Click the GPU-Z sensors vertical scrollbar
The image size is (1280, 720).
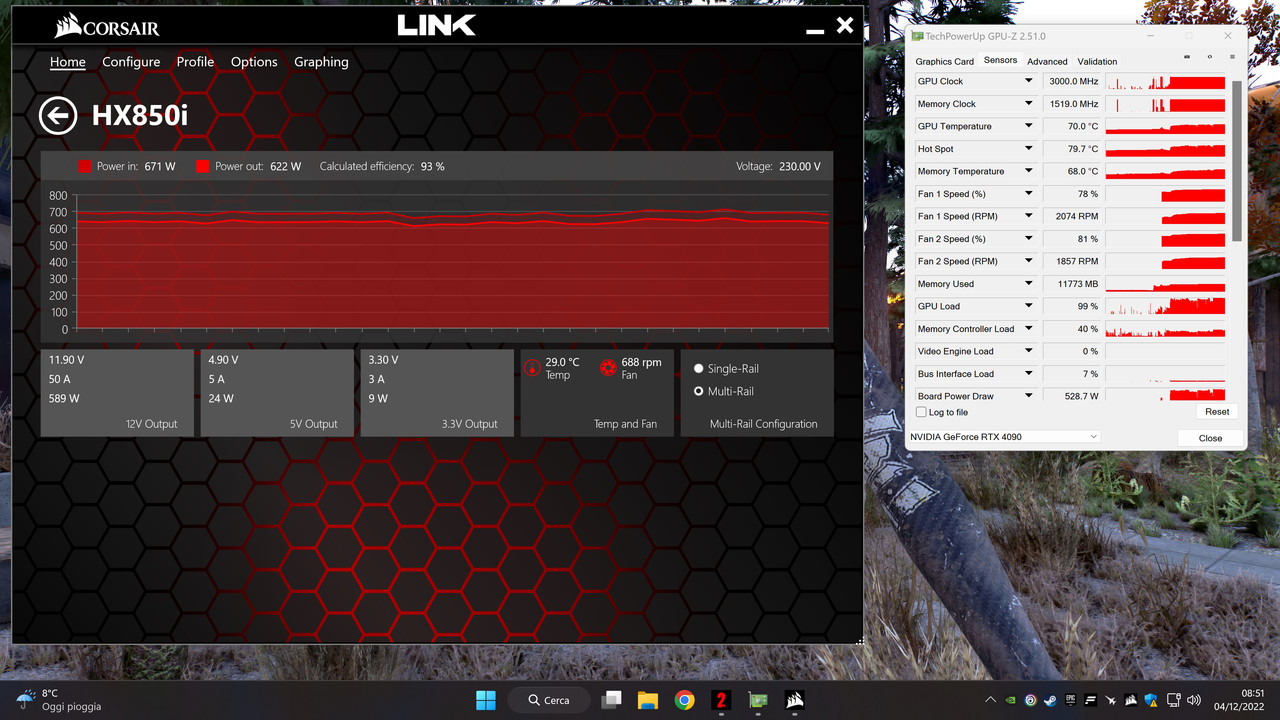1236,160
